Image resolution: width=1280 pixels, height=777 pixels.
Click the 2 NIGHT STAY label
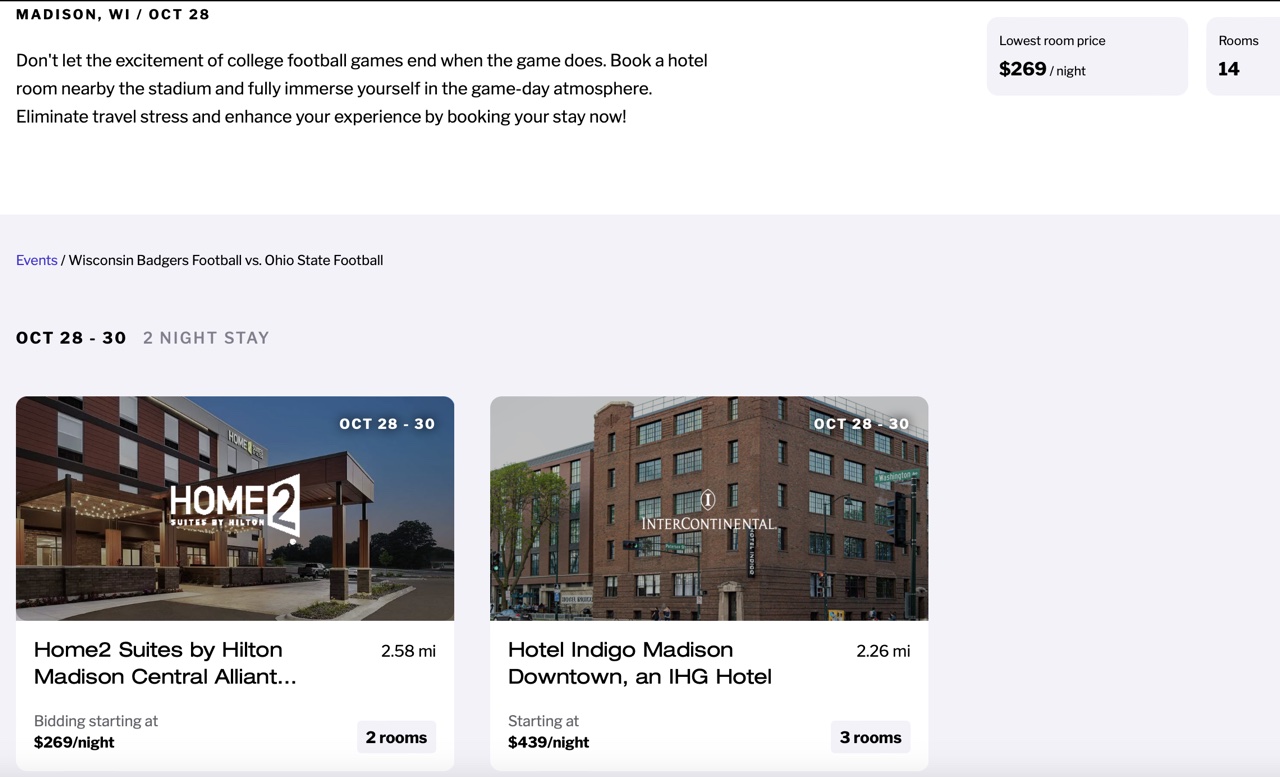coord(206,338)
